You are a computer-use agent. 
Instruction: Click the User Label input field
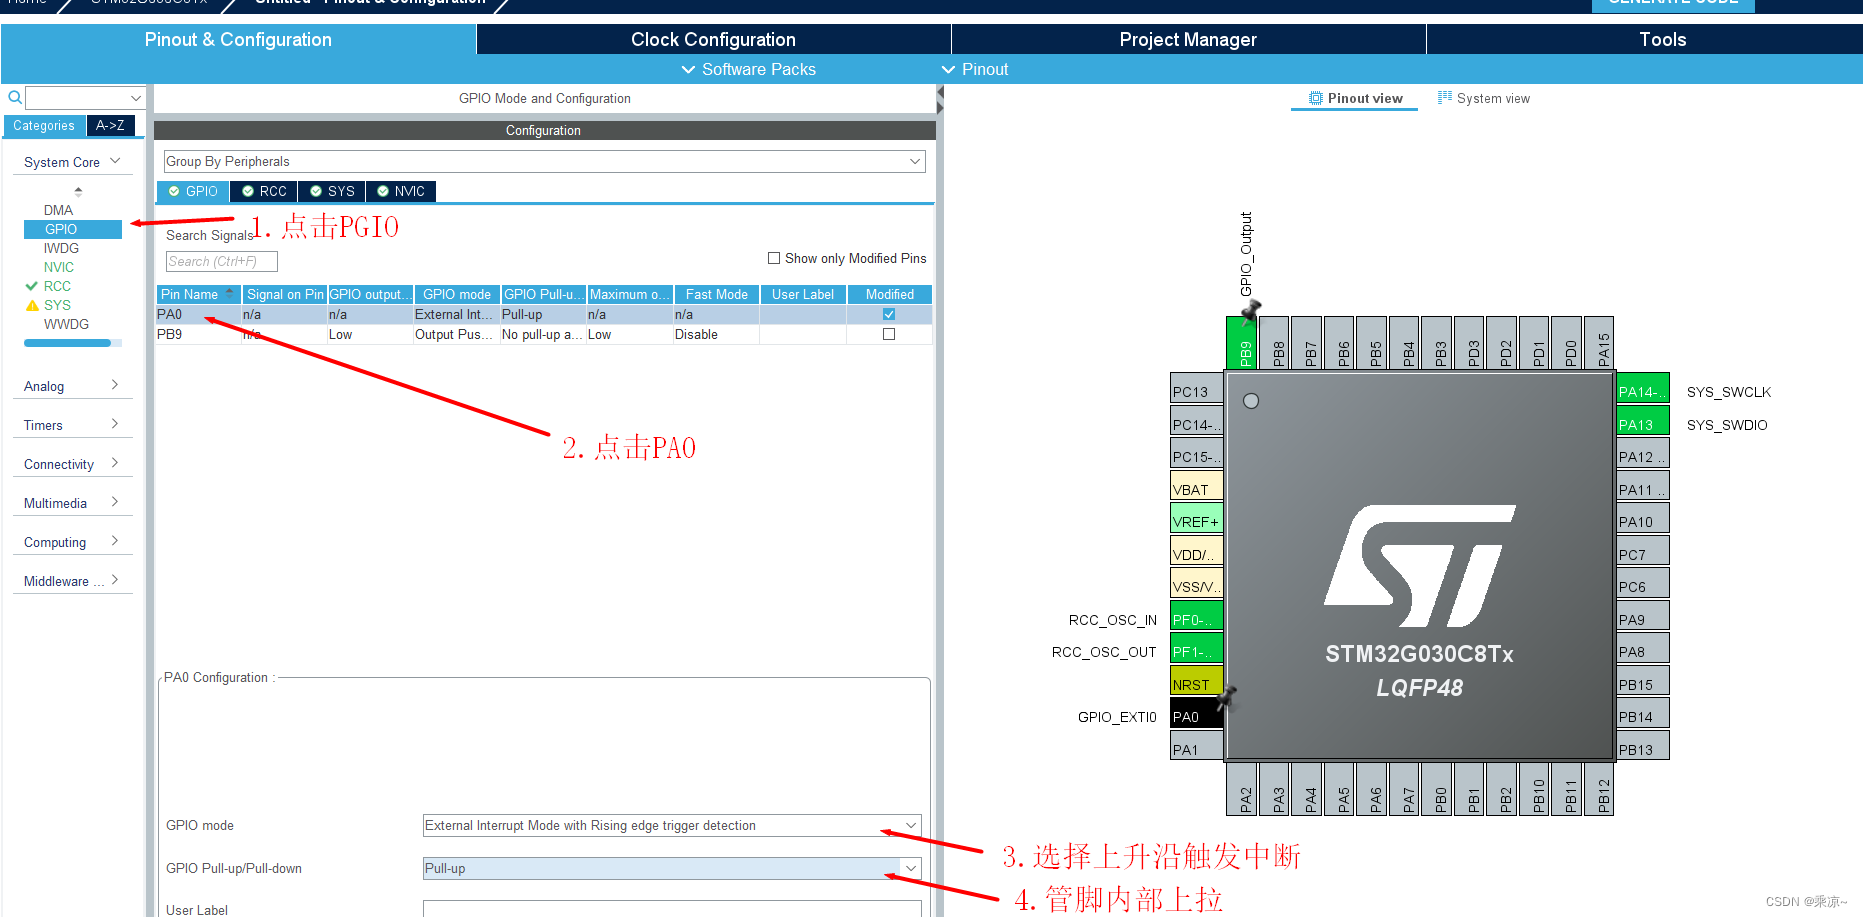click(672, 908)
